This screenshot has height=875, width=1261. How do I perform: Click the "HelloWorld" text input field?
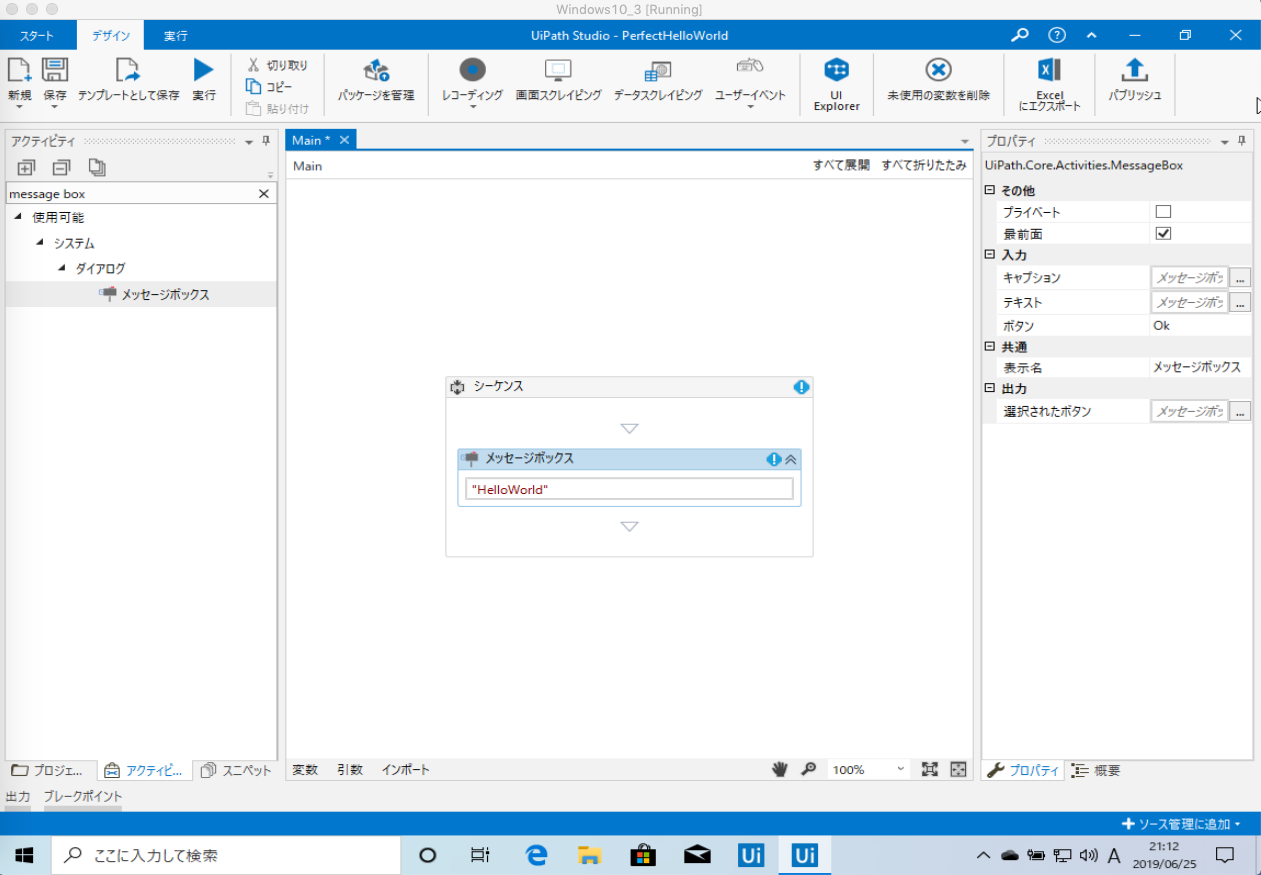[x=629, y=489]
